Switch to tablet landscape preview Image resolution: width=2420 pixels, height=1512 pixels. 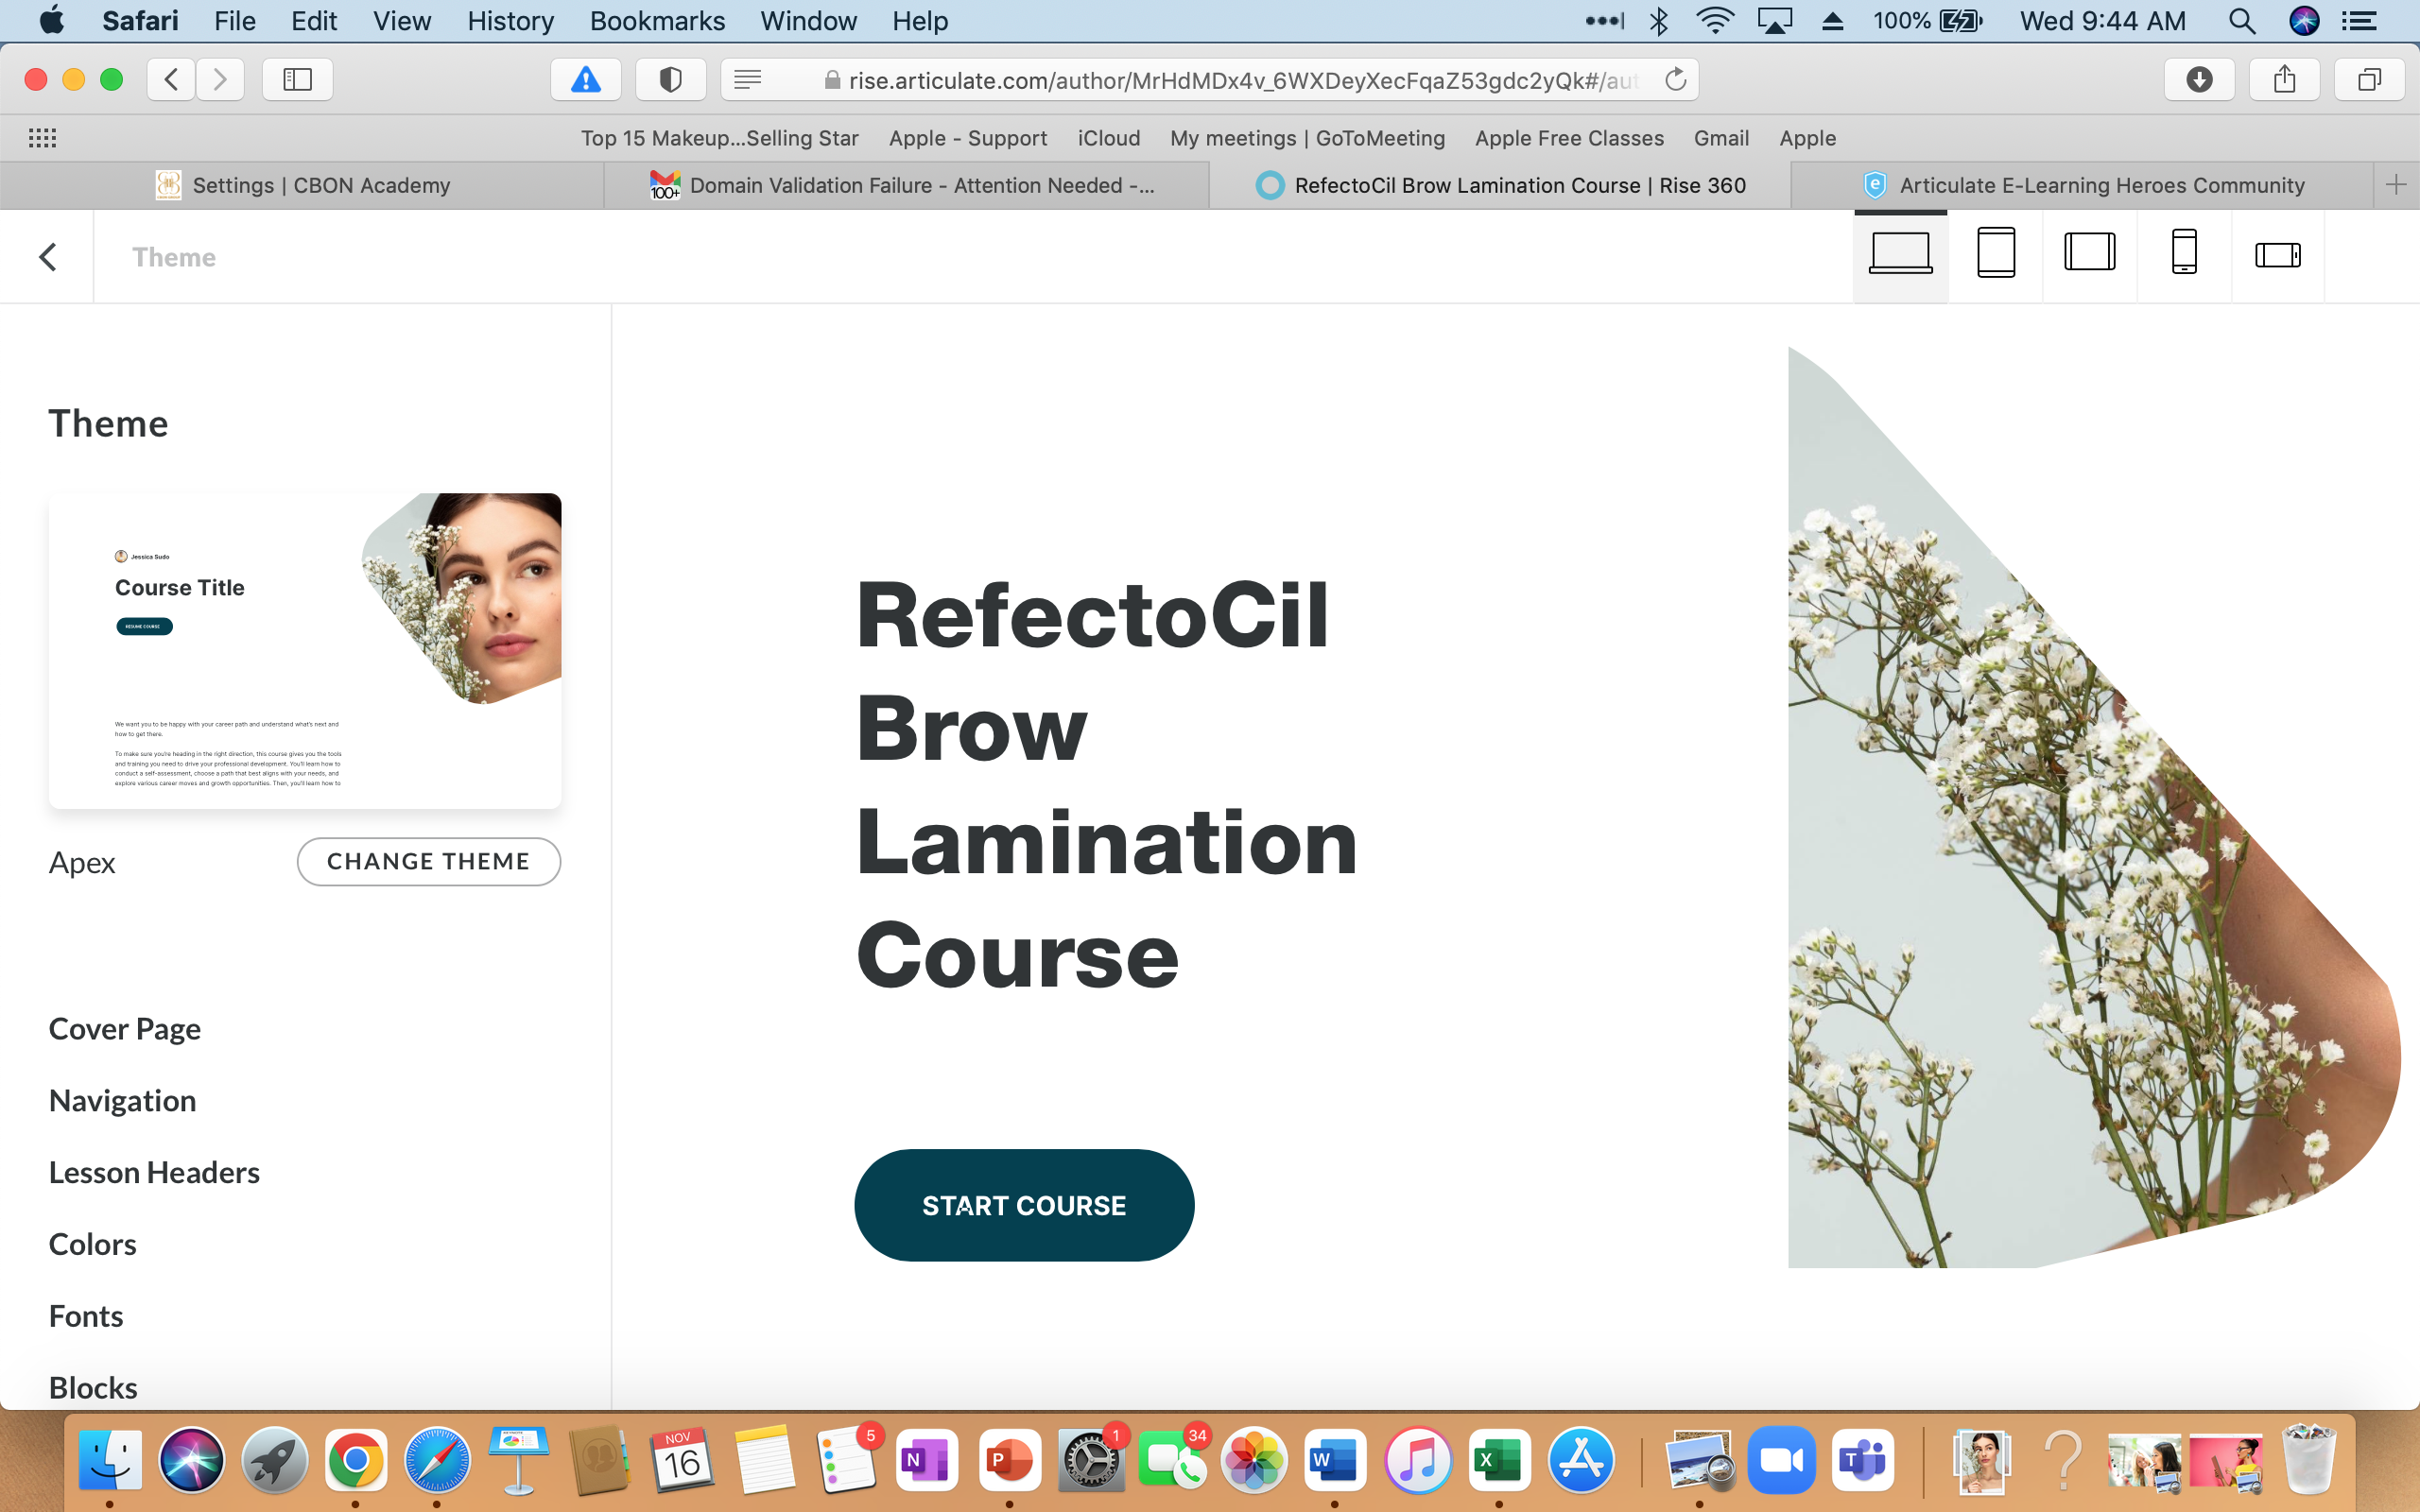(x=2089, y=253)
